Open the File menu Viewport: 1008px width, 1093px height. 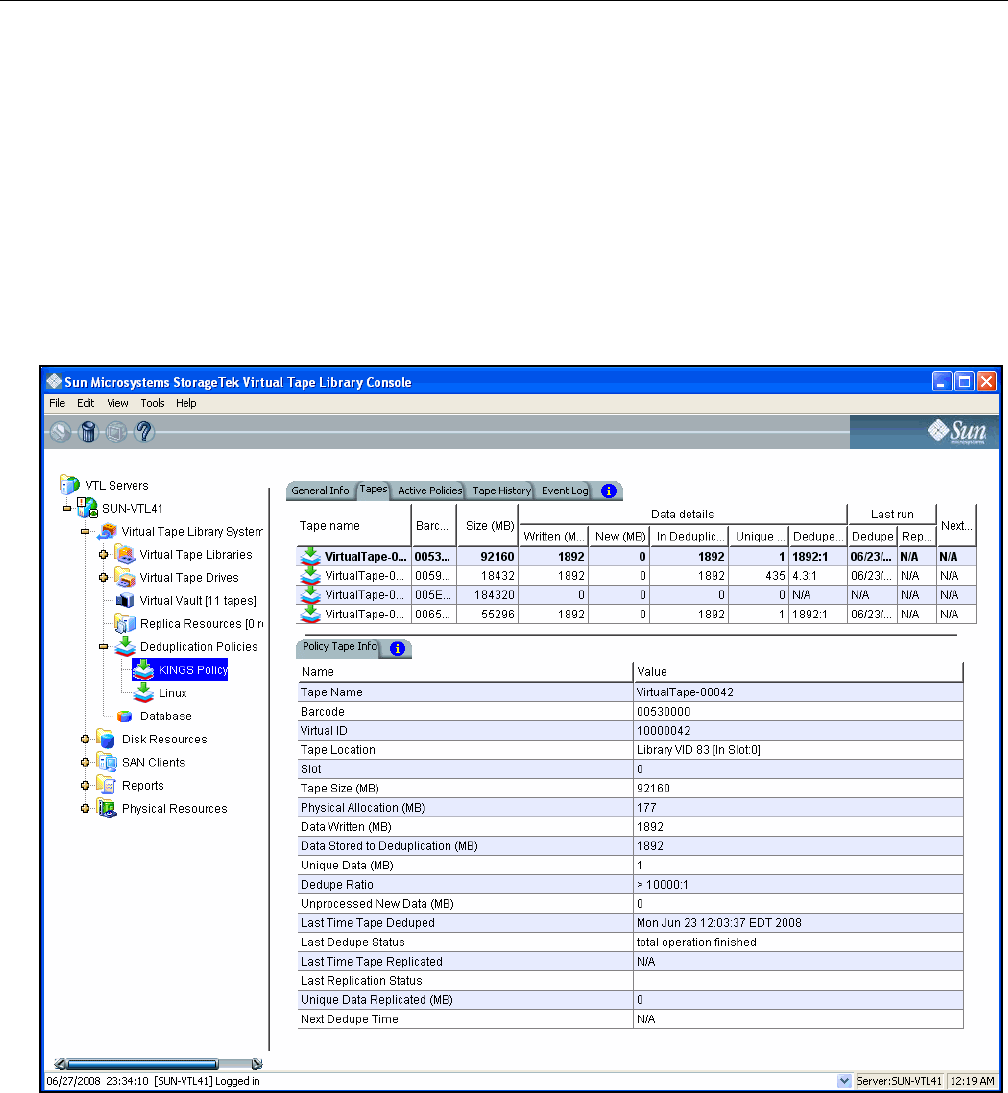coord(57,403)
